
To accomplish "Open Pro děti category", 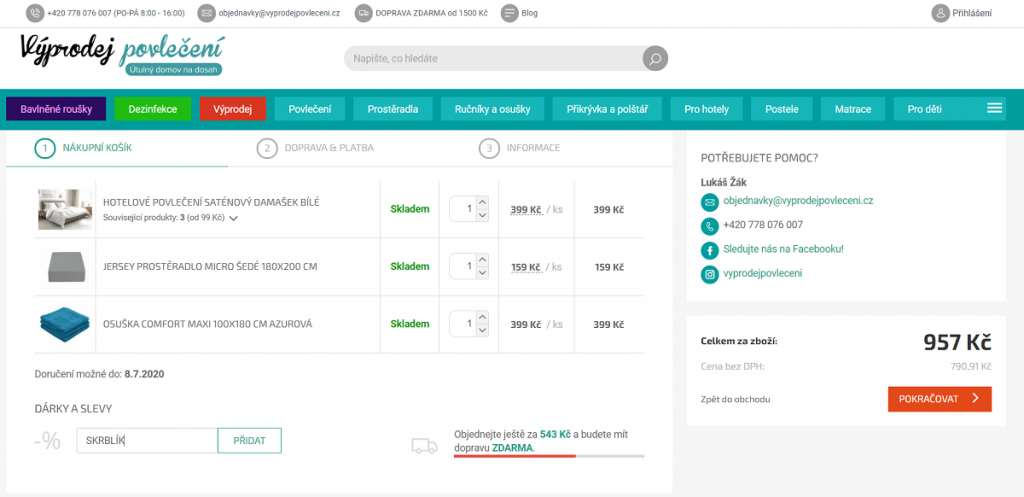I will click(925, 109).
